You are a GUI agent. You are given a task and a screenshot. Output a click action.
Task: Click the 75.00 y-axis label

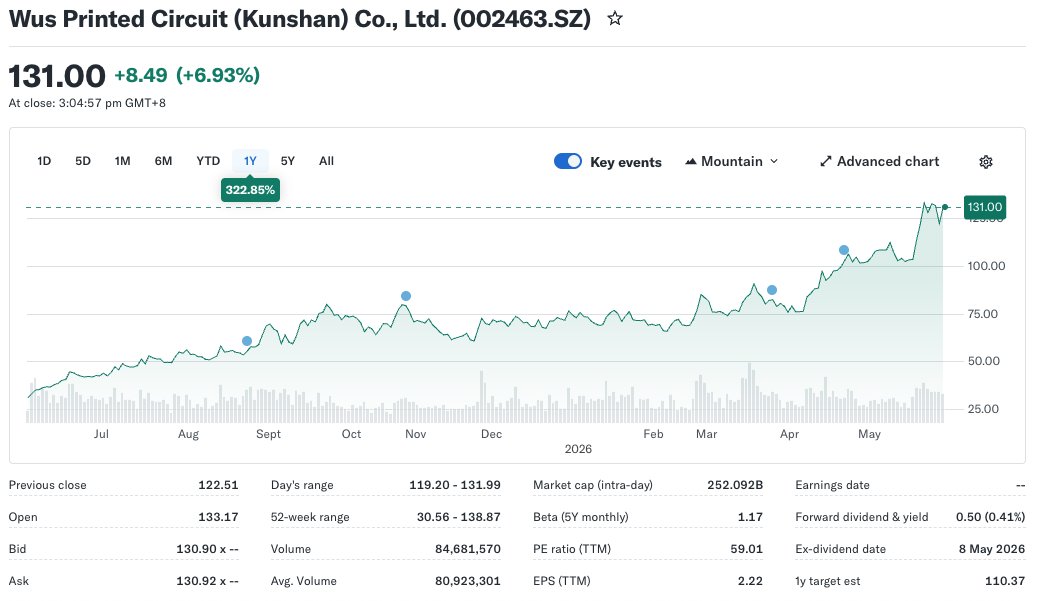[x=982, y=314]
